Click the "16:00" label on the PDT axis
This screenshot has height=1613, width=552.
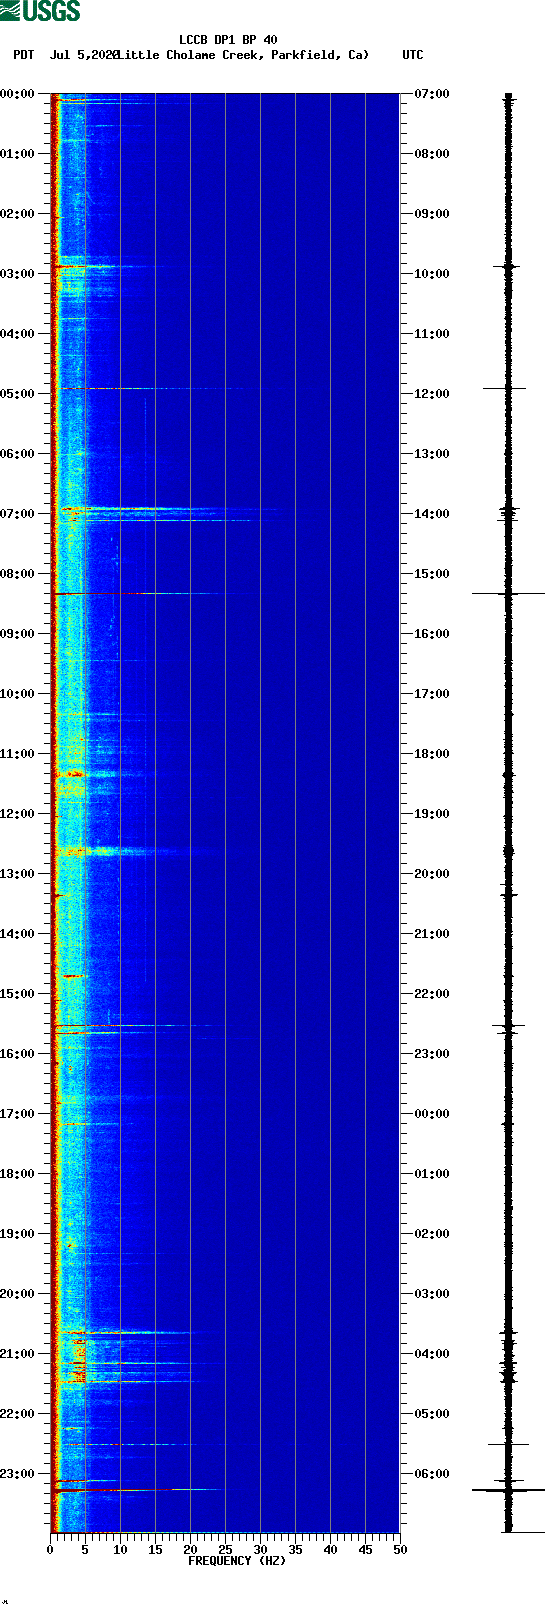tap(17, 1054)
